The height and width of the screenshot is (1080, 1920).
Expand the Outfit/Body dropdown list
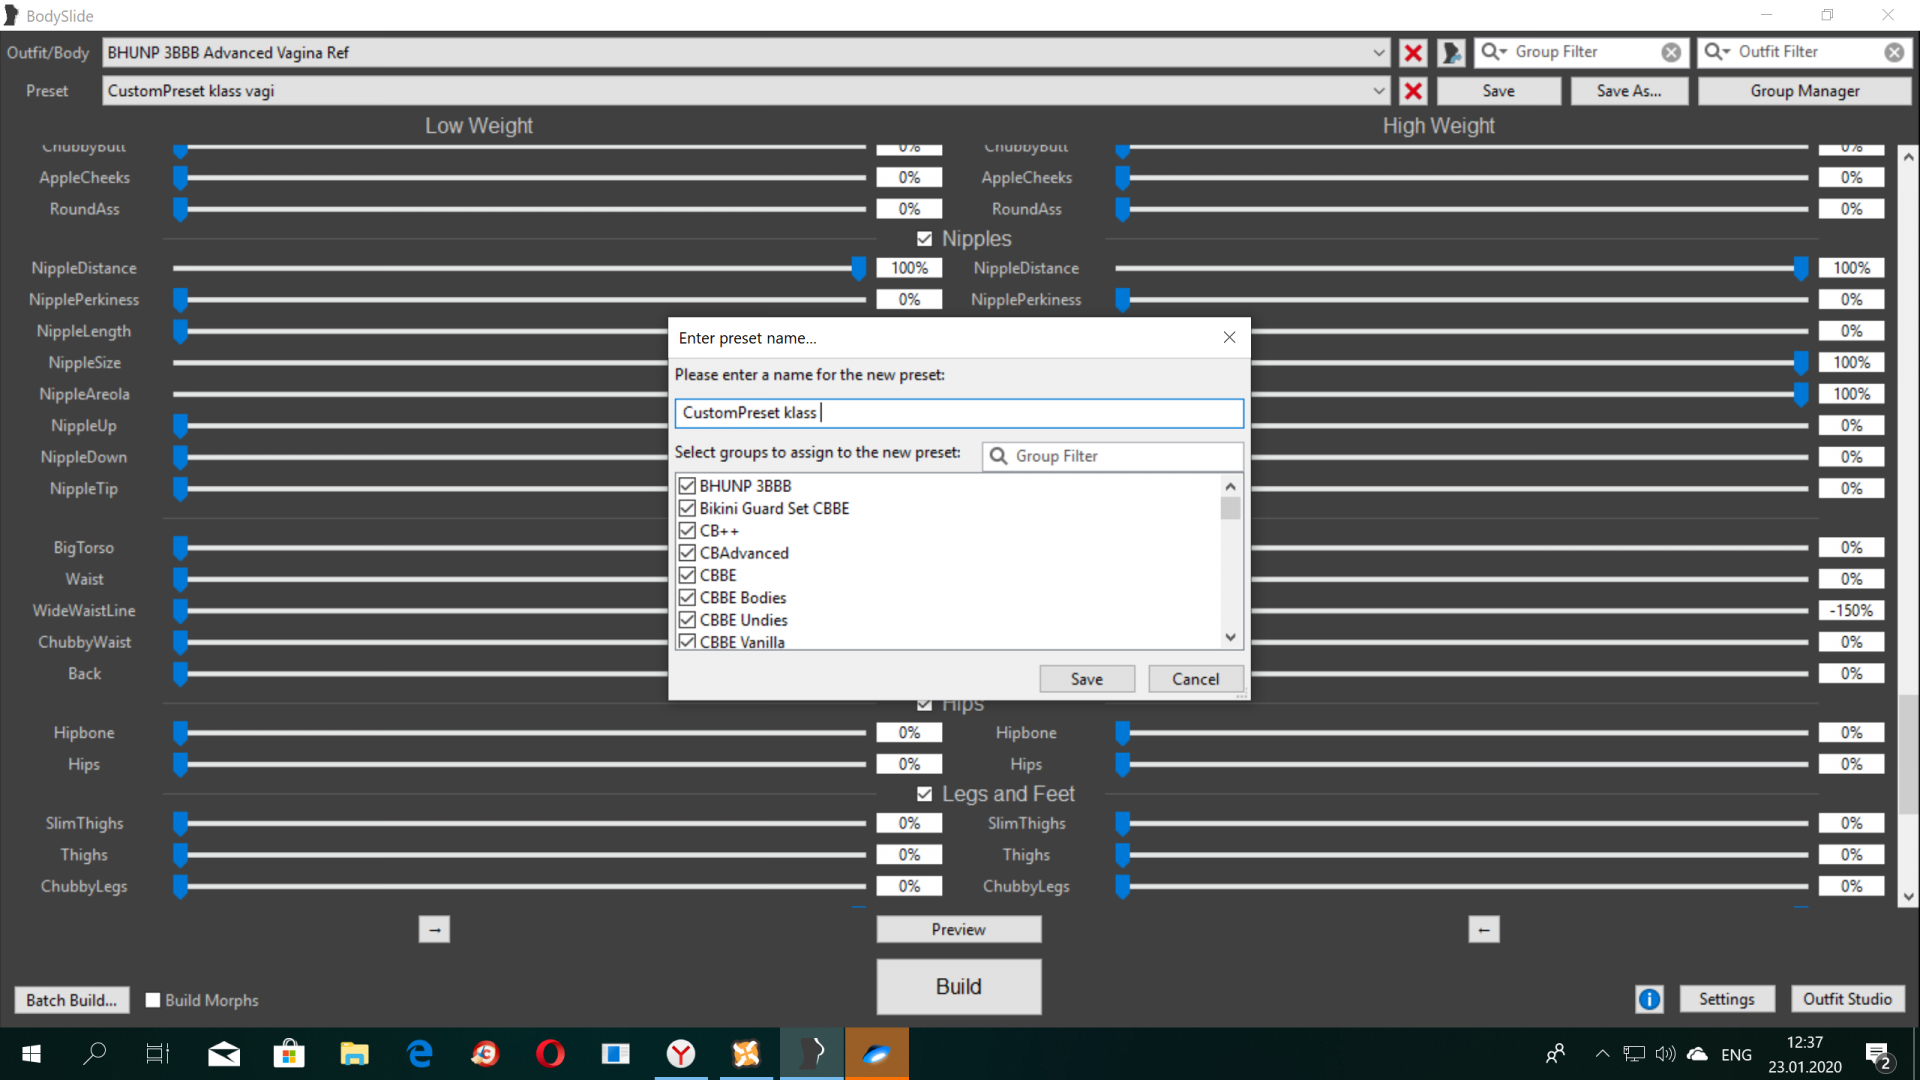pos(1379,53)
